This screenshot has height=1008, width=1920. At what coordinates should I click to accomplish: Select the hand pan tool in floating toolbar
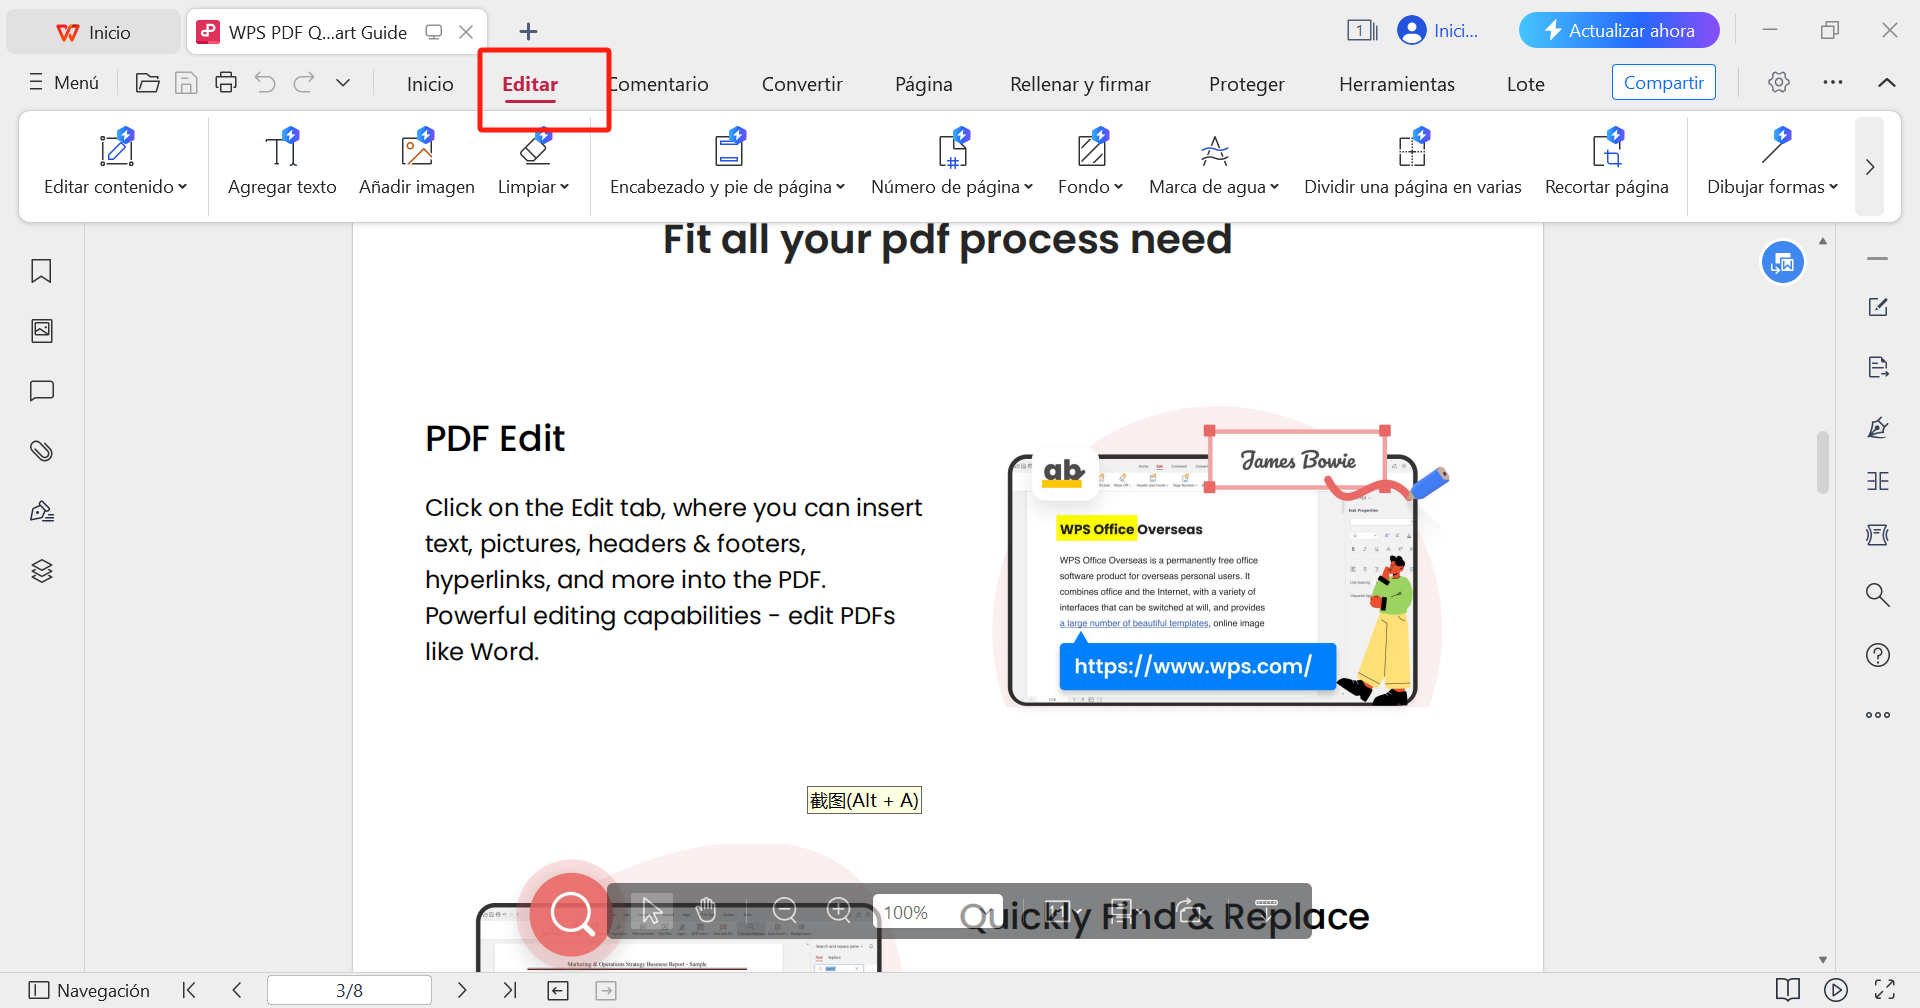[x=706, y=910]
